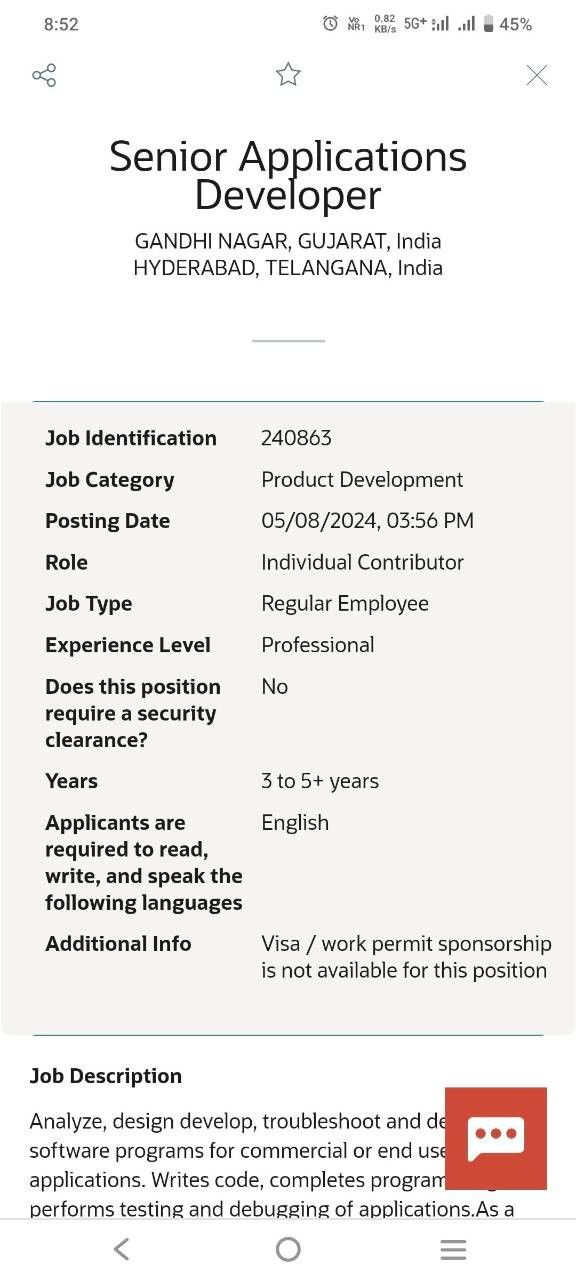Close the job details page
Image resolution: width=576 pixels, height=1280 pixels.
tap(537, 75)
